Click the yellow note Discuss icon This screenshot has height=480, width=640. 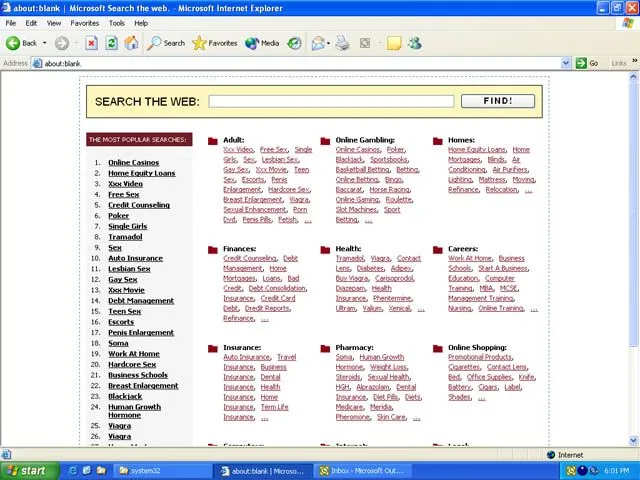point(394,43)
